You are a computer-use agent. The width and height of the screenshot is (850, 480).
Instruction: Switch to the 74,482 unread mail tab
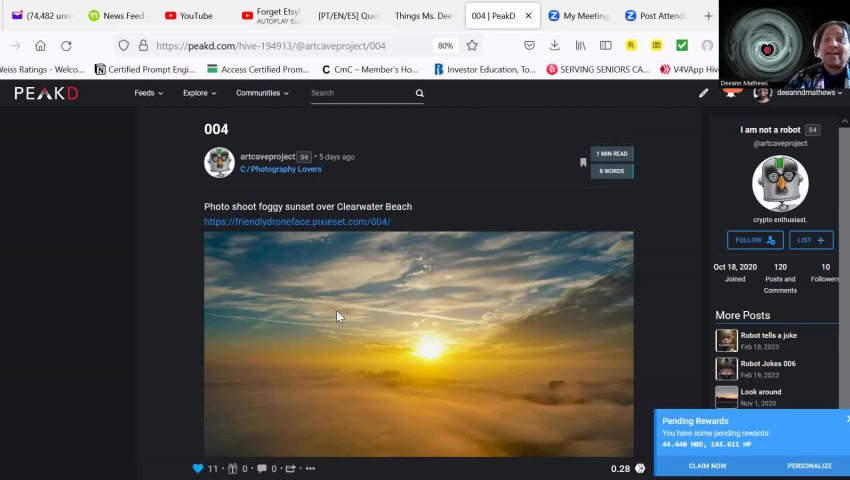42,16
